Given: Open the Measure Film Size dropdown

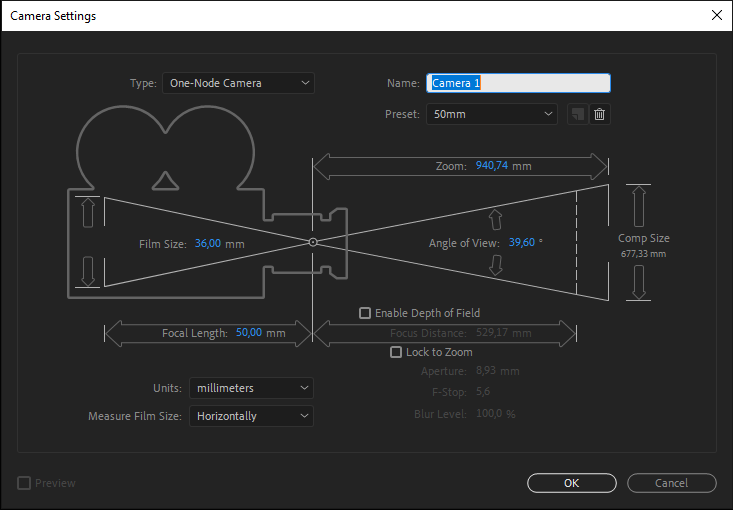Looking at the screenshot, I should point(251,416).
